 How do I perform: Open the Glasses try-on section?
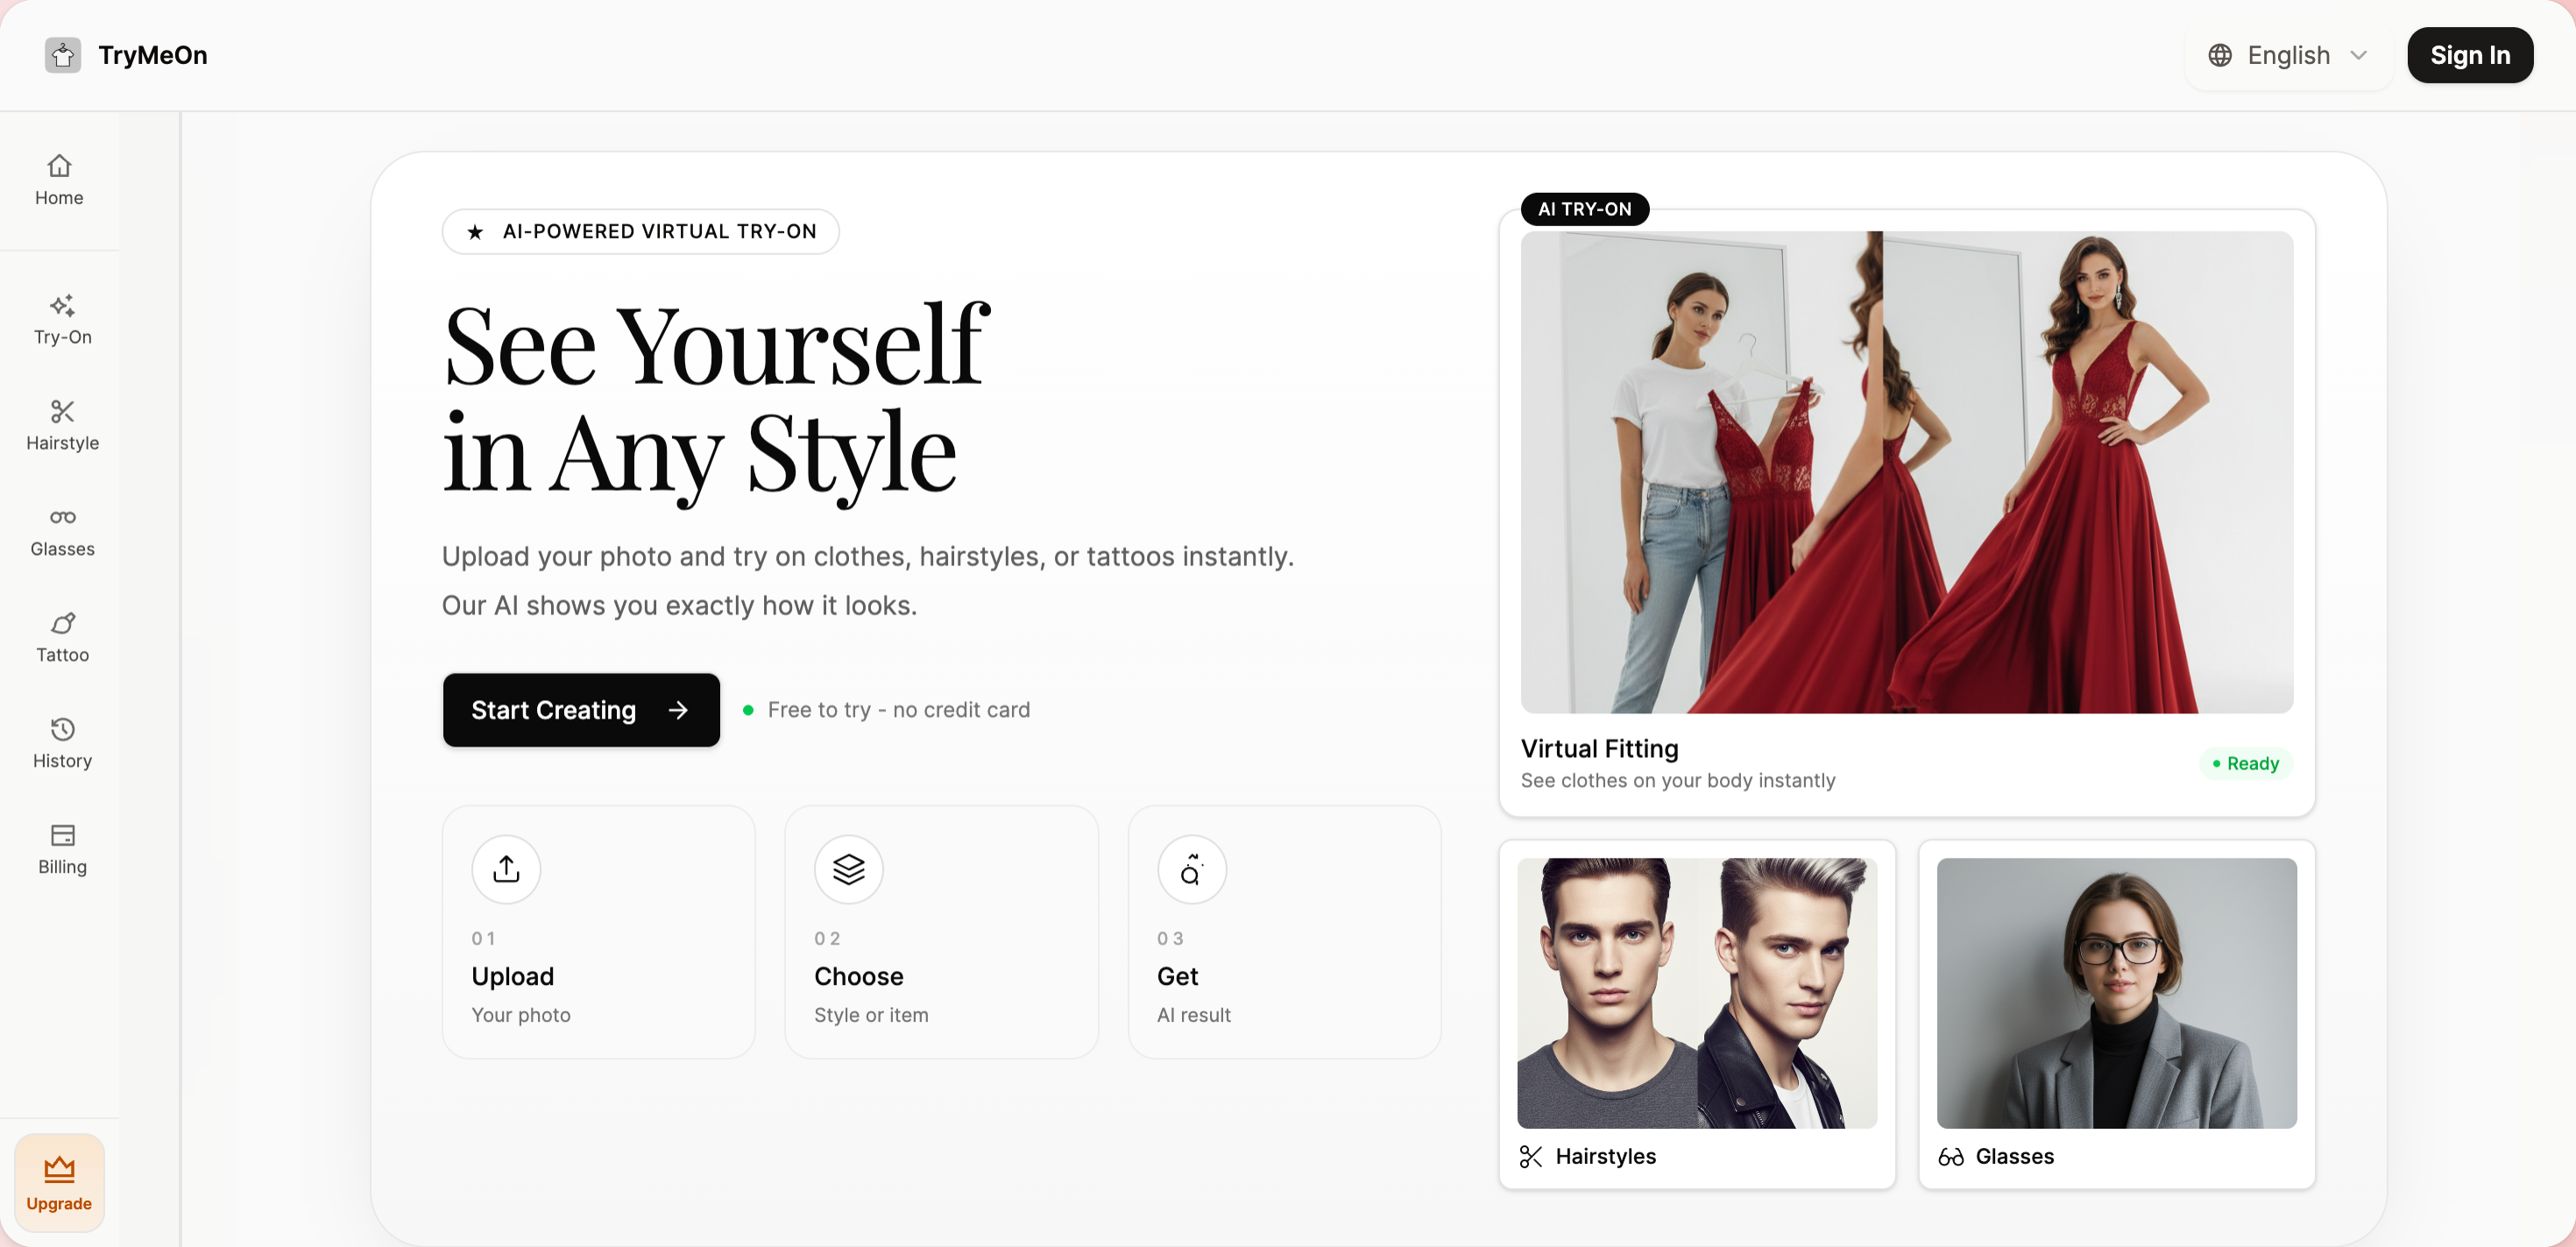pos(61,531)
